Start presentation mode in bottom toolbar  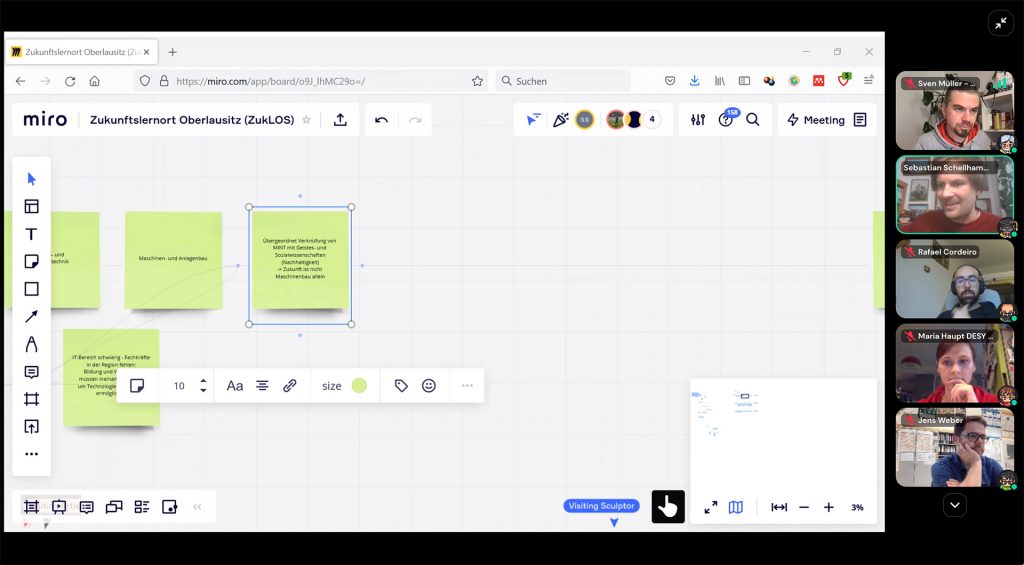(x=59, y=507)
